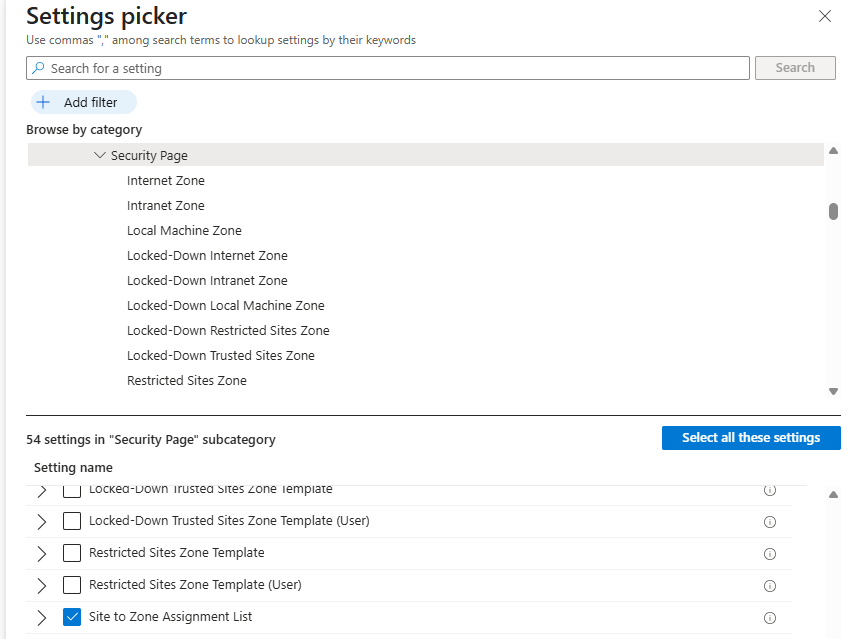850x639 pixels.
Task: Enable Locked-Down Trusted Sites Zone Template (User) checkbox
Action: (x=72, y=521)
